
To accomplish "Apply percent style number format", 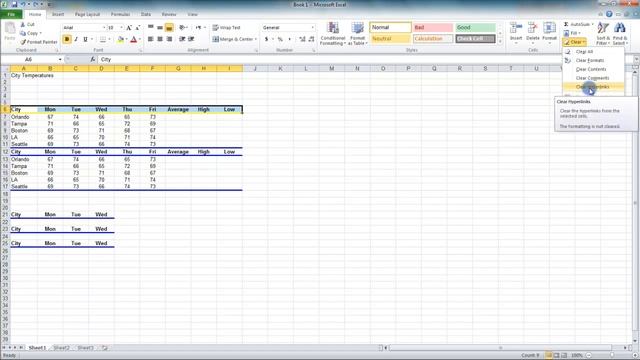I will click(280, 39).
